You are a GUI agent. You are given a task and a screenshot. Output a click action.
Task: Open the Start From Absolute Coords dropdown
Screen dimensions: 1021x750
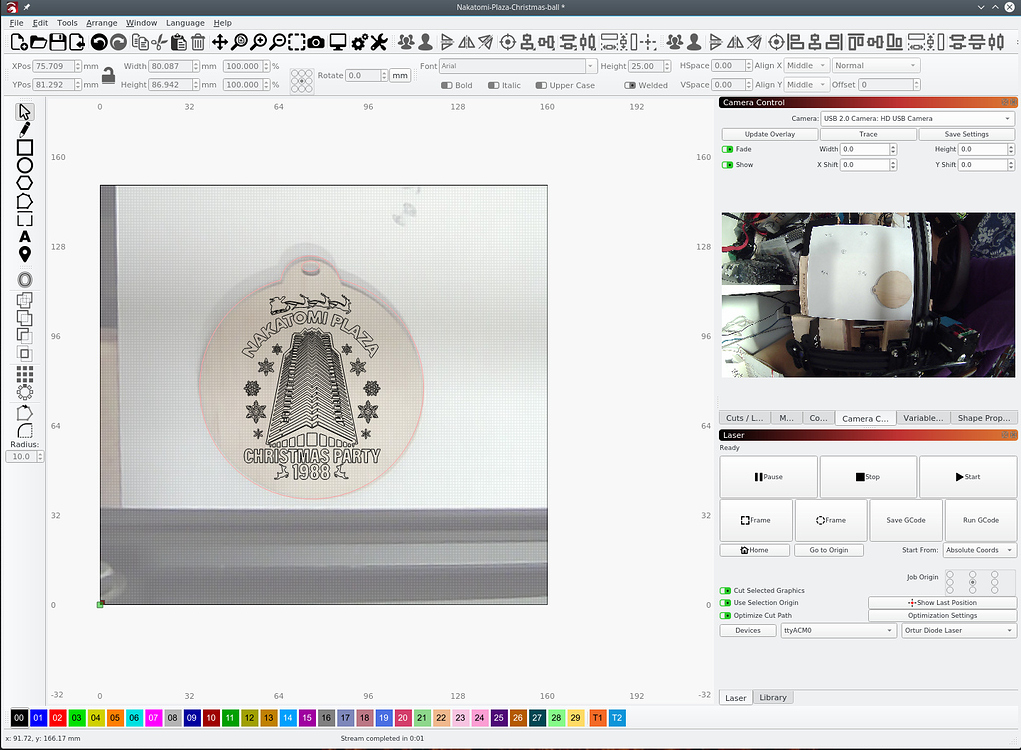click(979, 550)
